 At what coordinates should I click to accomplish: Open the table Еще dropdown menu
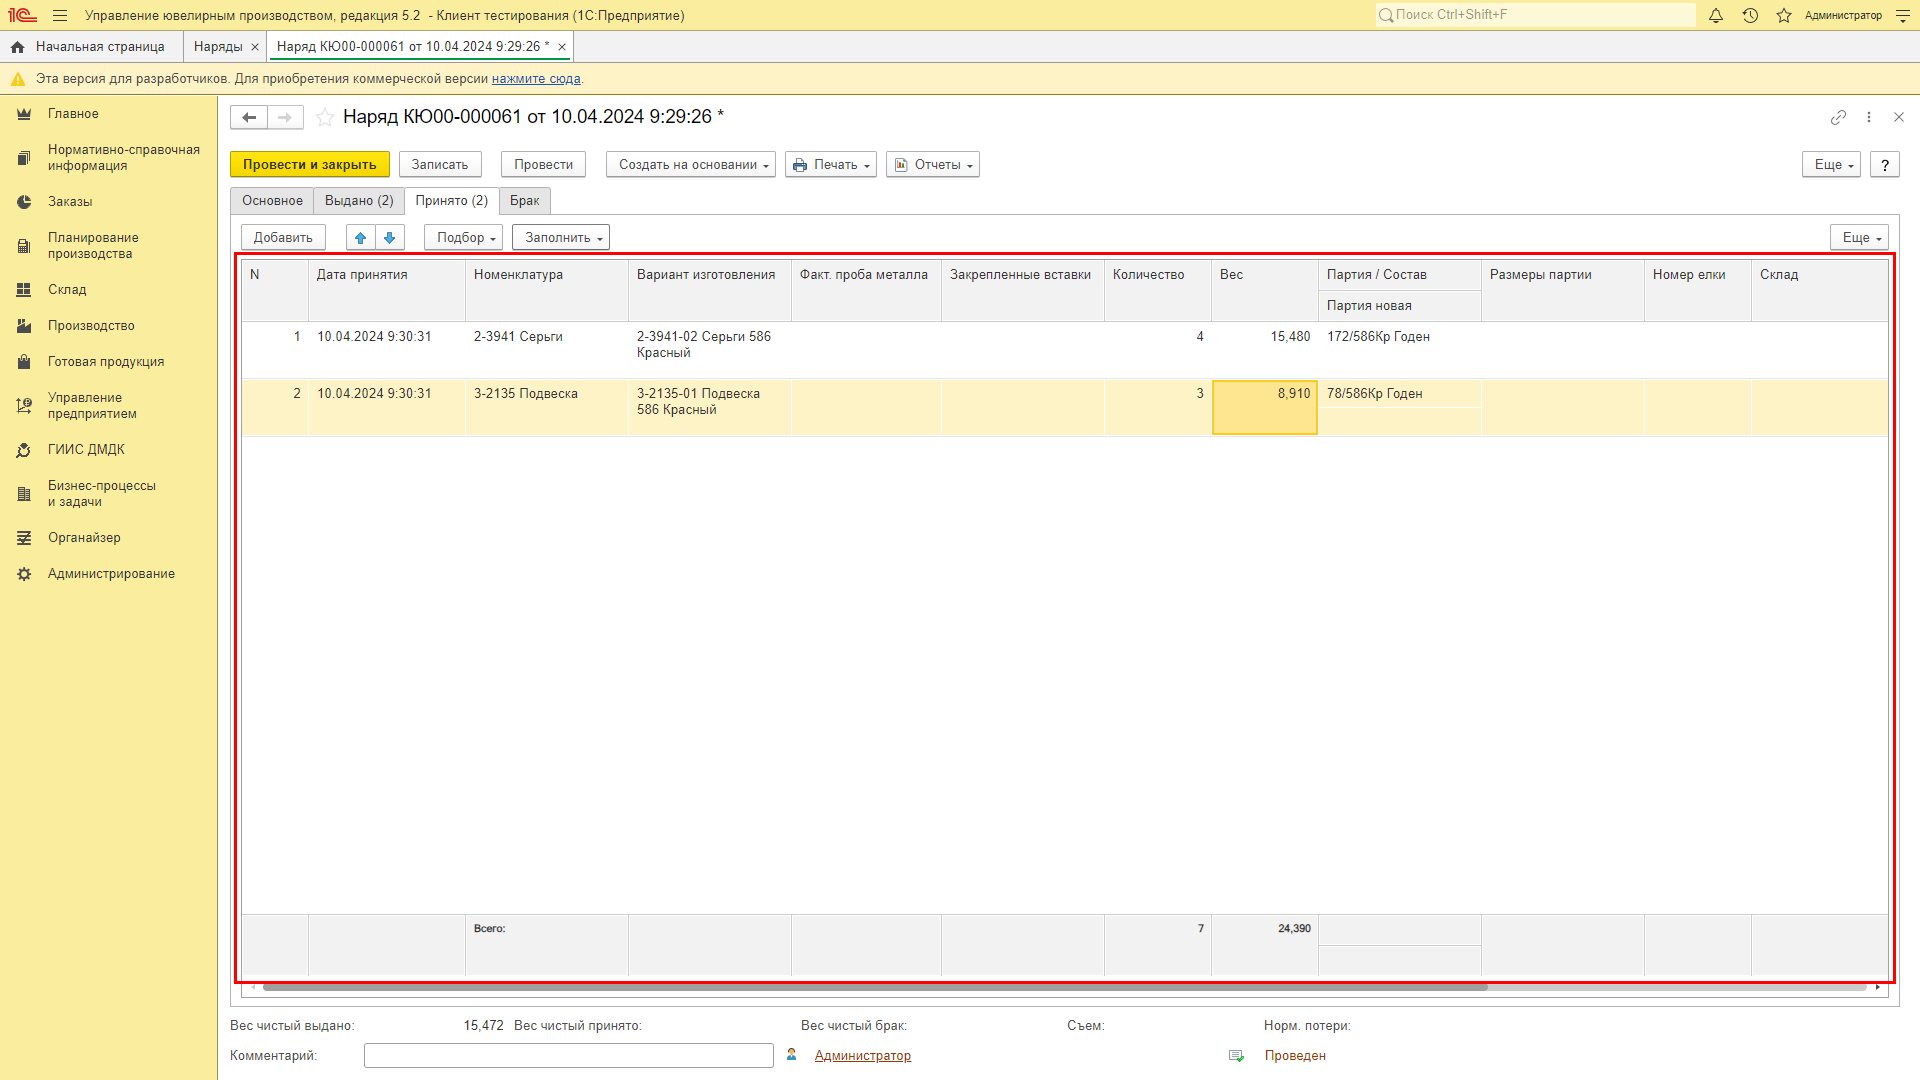pos(1860,238)
